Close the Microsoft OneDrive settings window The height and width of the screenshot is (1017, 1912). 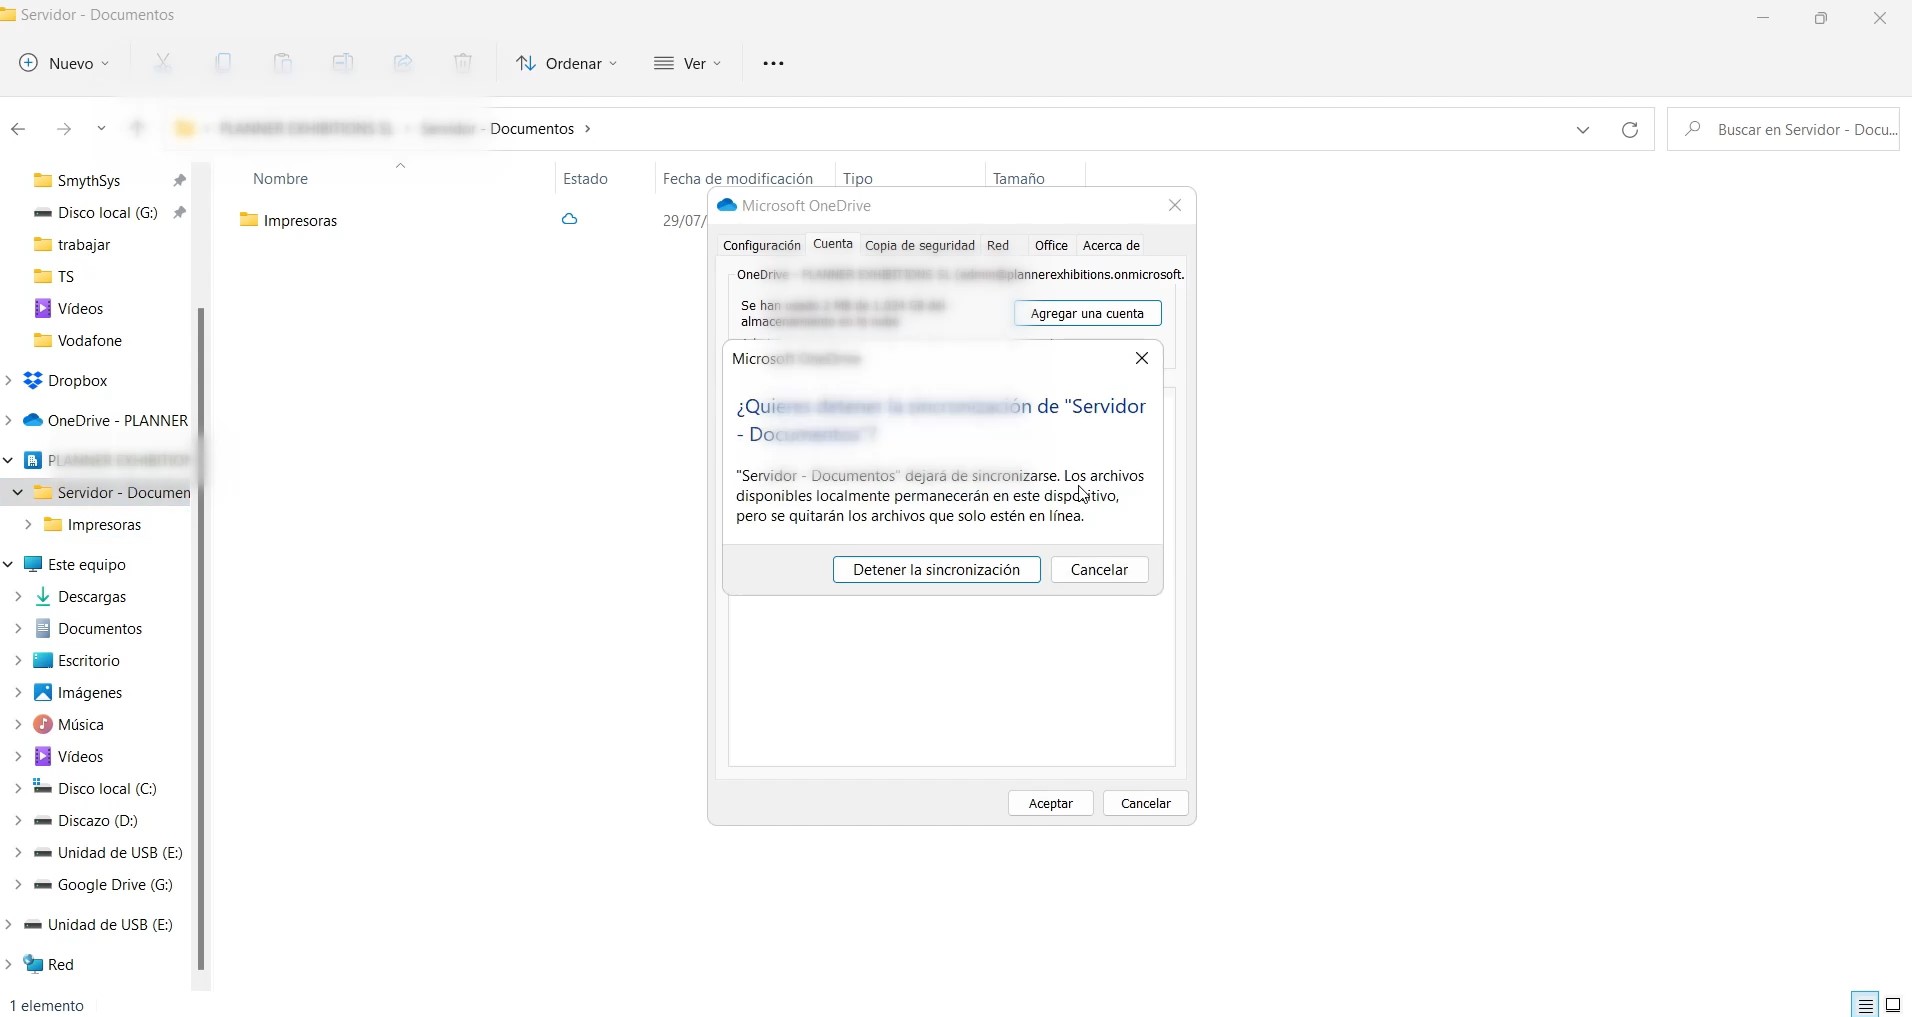1175,205
